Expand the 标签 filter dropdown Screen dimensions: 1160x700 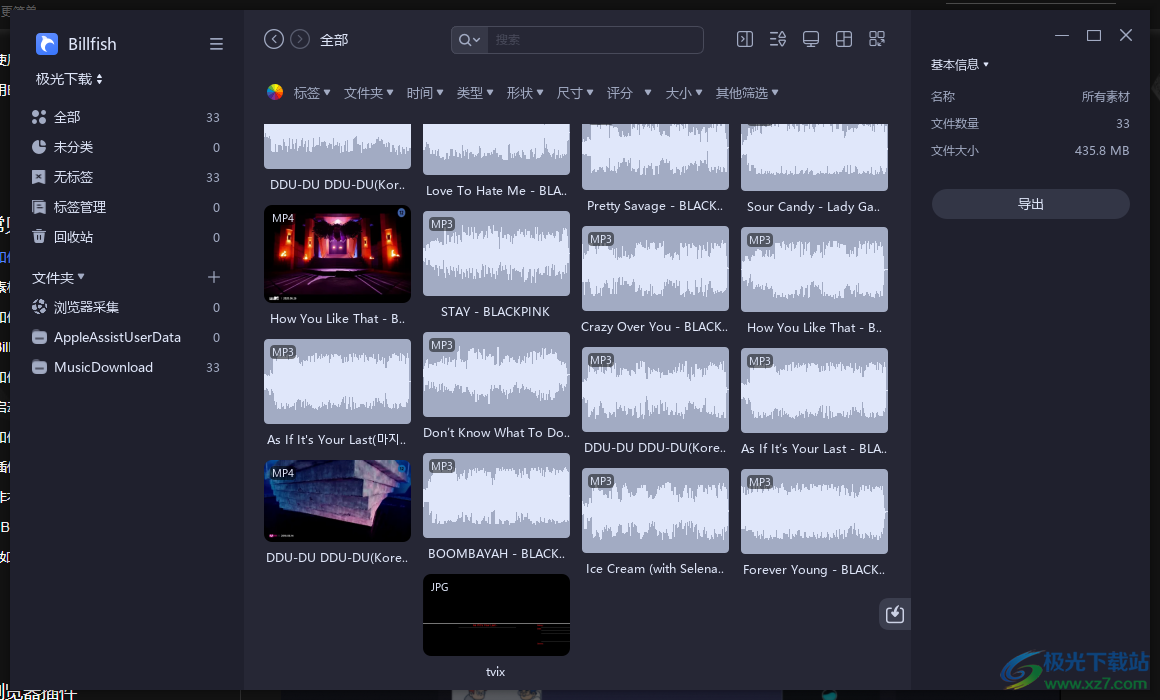pos(311,93)
